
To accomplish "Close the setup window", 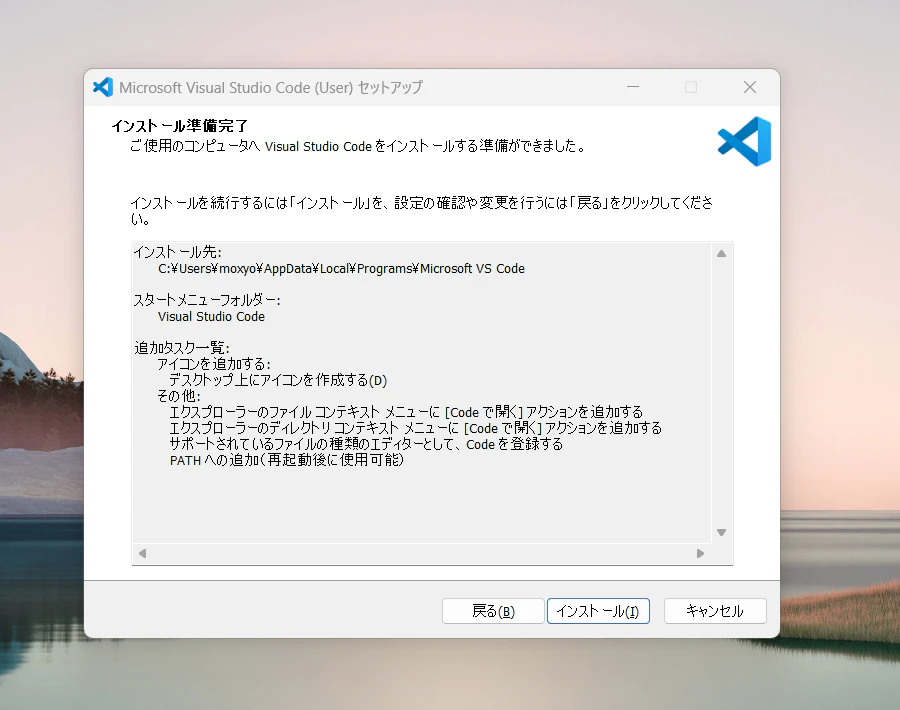I will (x=750, y=87).
